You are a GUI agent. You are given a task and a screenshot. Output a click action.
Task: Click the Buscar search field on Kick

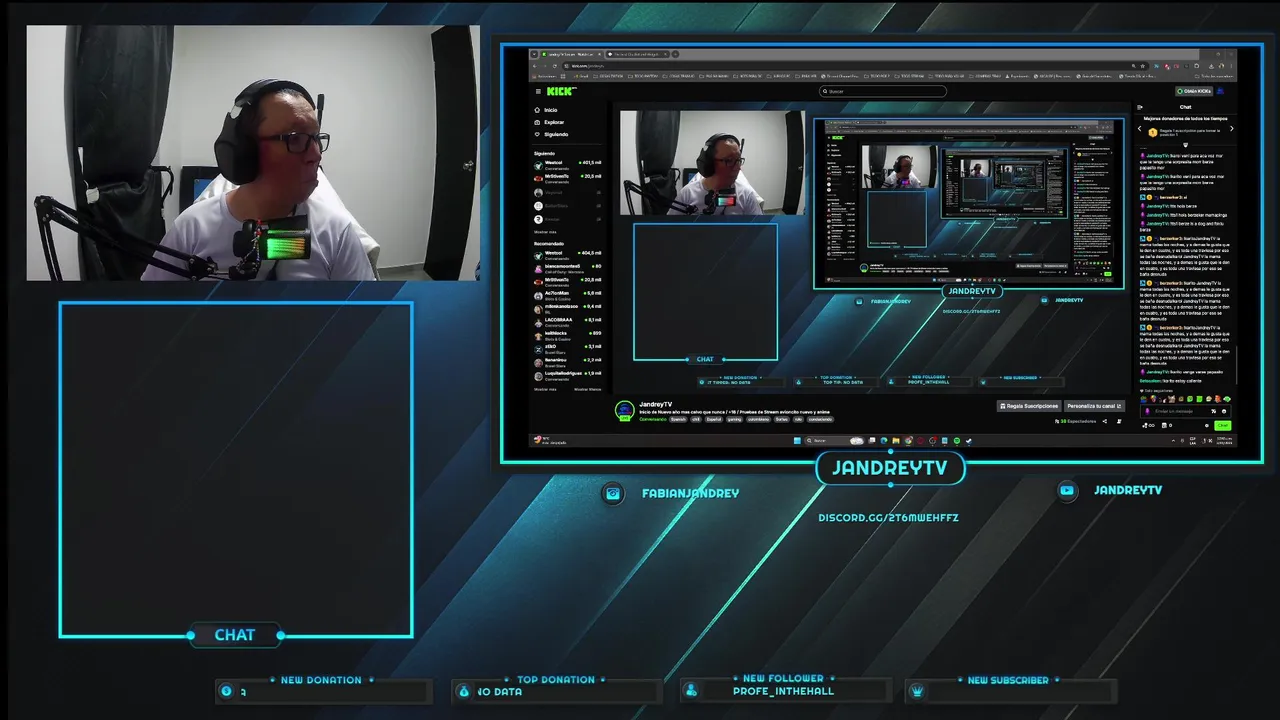[x=883, y=91]
